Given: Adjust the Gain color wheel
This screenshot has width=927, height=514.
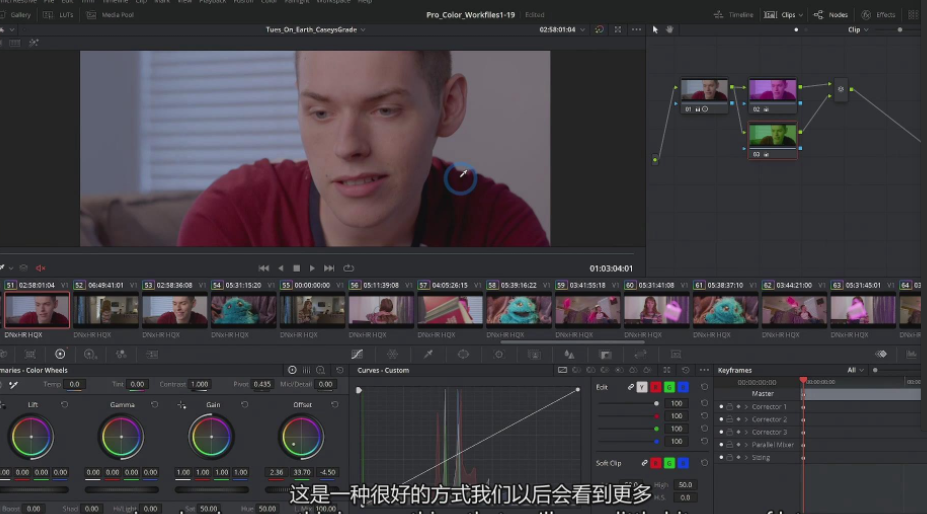Looking at the screenshot, I should [x=211, y=437].
